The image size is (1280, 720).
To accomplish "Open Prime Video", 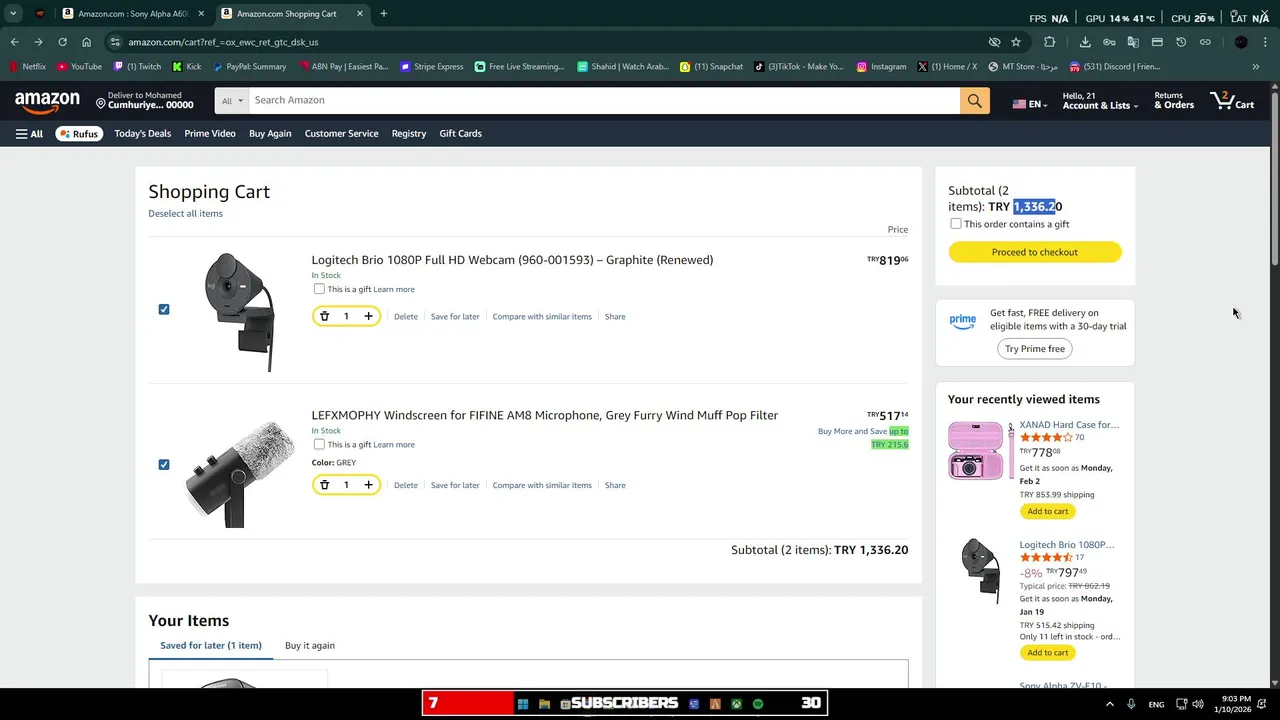I will pos(210,133).
